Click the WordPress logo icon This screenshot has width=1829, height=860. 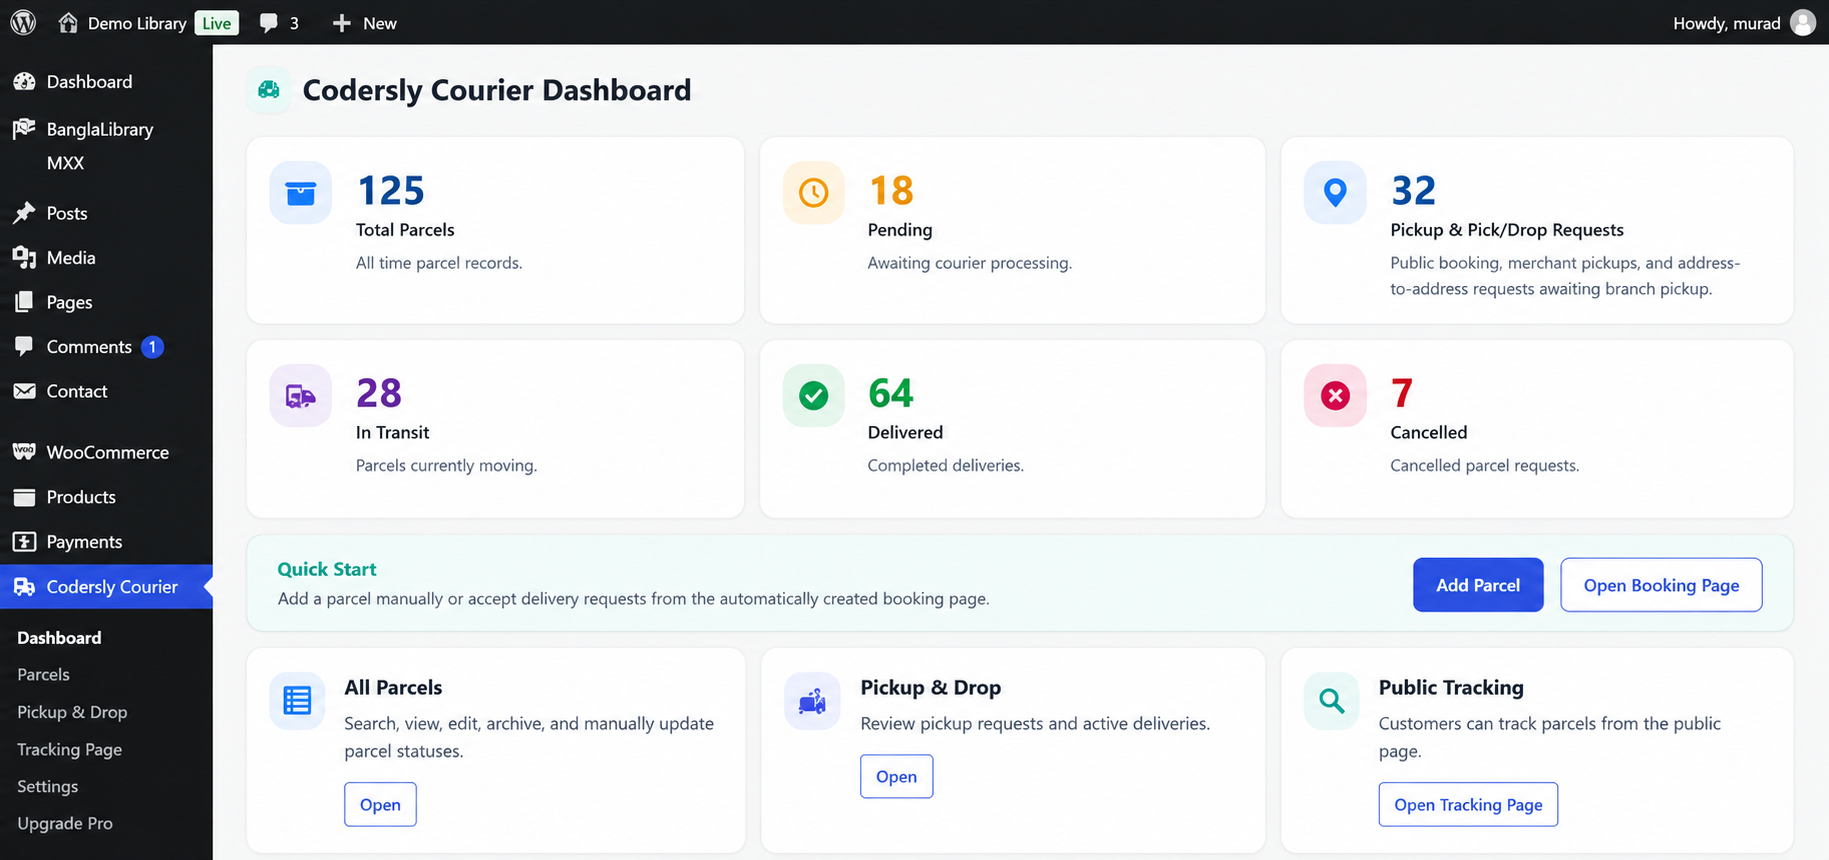pos(23,22)
